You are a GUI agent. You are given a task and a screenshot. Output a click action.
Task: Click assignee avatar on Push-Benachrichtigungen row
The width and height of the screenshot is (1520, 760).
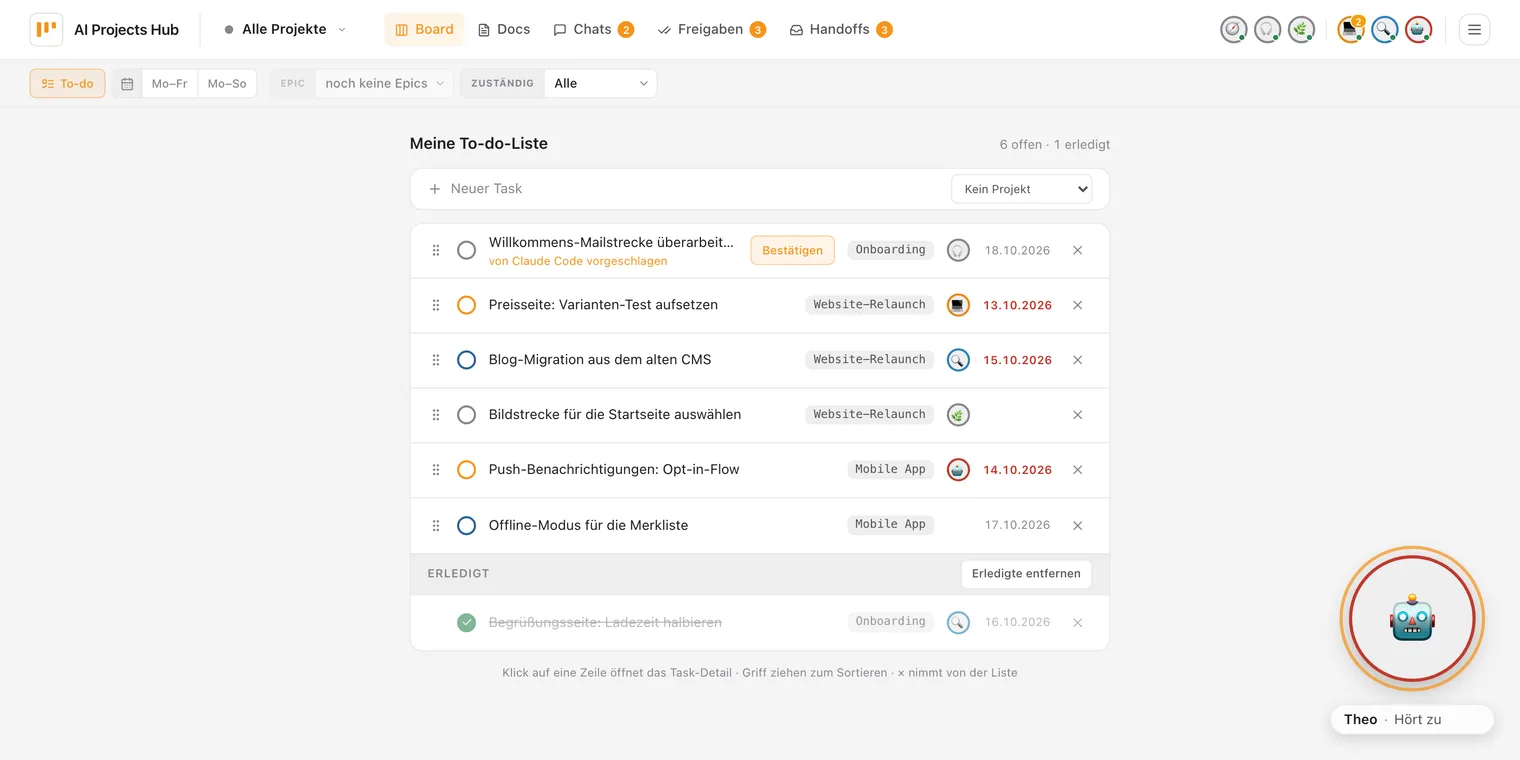tap(958, 469)
